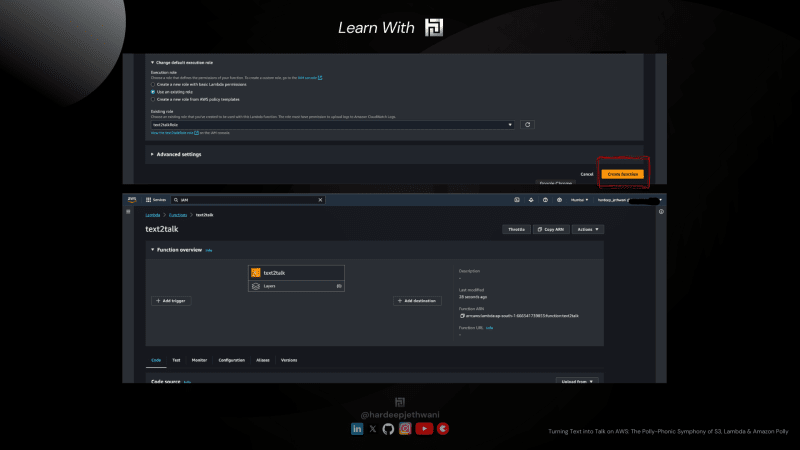Screen dimensions: 800x450
Task: Open the Actions dropdown
Action: (x=588, y=230)
